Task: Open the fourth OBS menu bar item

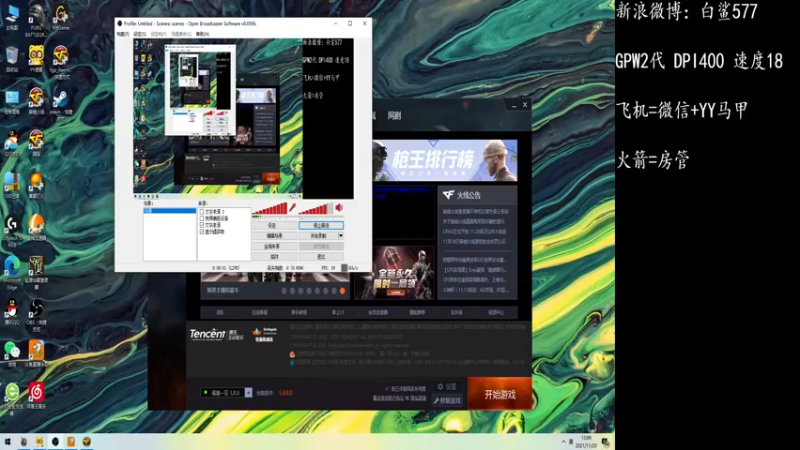Action: point(181,34)
